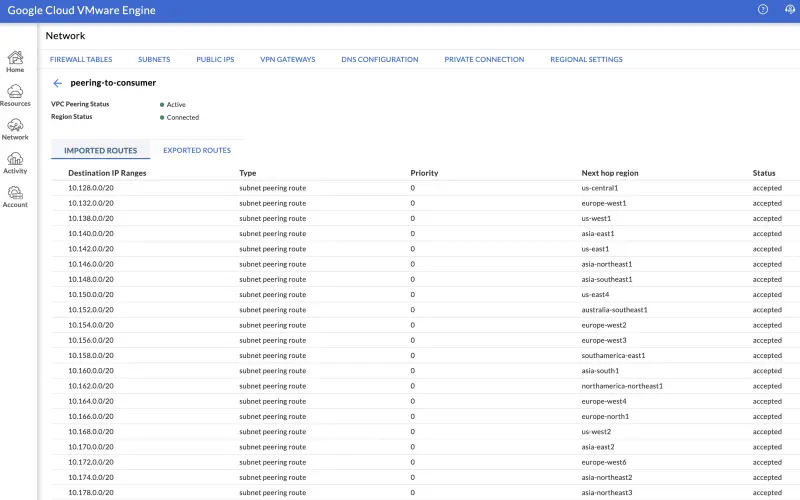Click the asia-northeast2 next hop region

coord(607,478)
